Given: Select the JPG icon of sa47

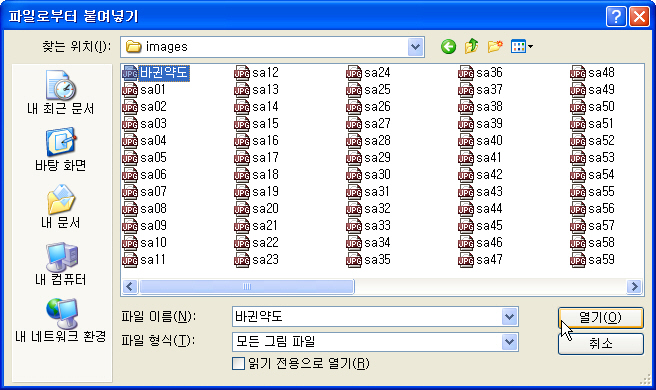Looking at the screenshot, I should [466, 259].
